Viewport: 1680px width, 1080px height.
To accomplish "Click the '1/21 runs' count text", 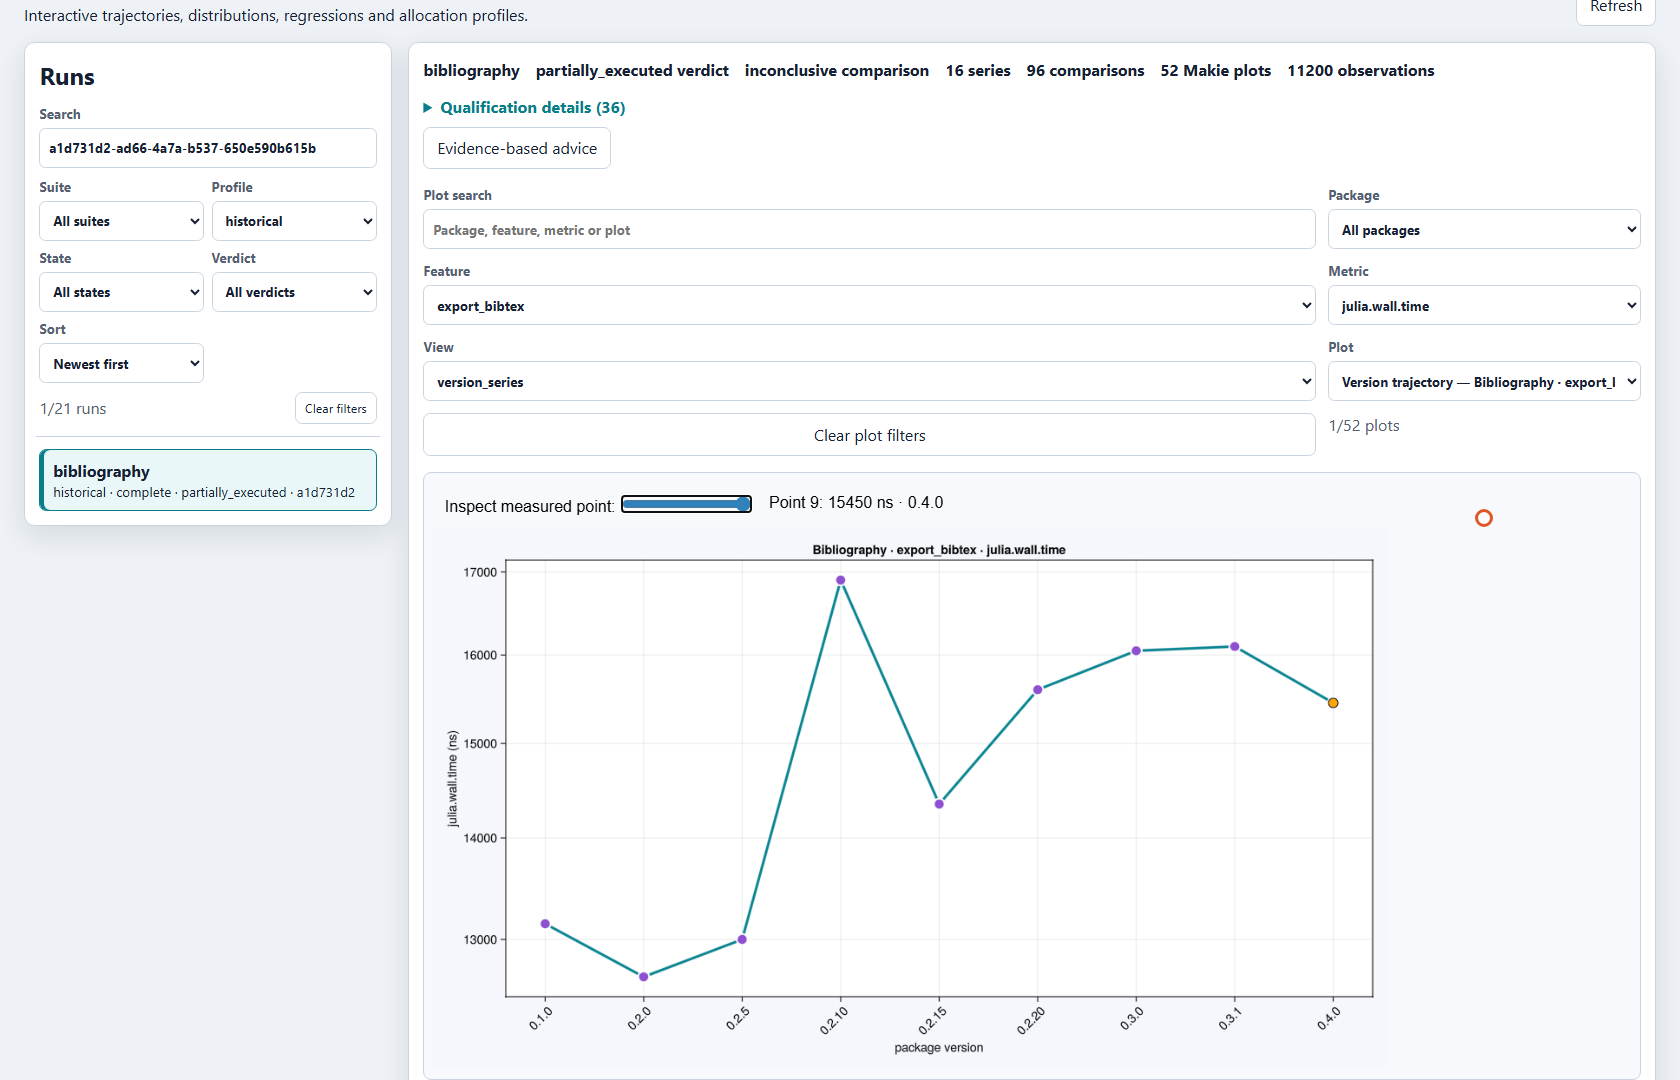I will point(73,409).
